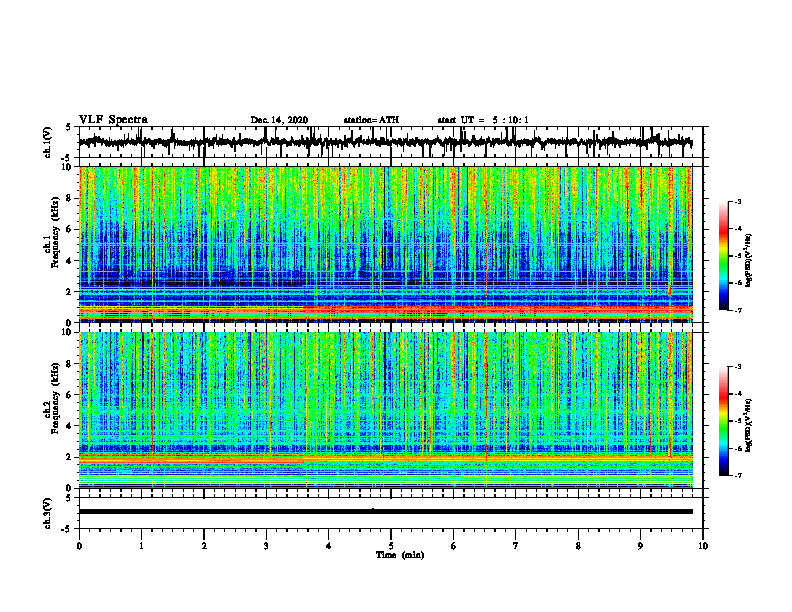Click the ch.1 voltage waveform trace

[x=385, y=142]
